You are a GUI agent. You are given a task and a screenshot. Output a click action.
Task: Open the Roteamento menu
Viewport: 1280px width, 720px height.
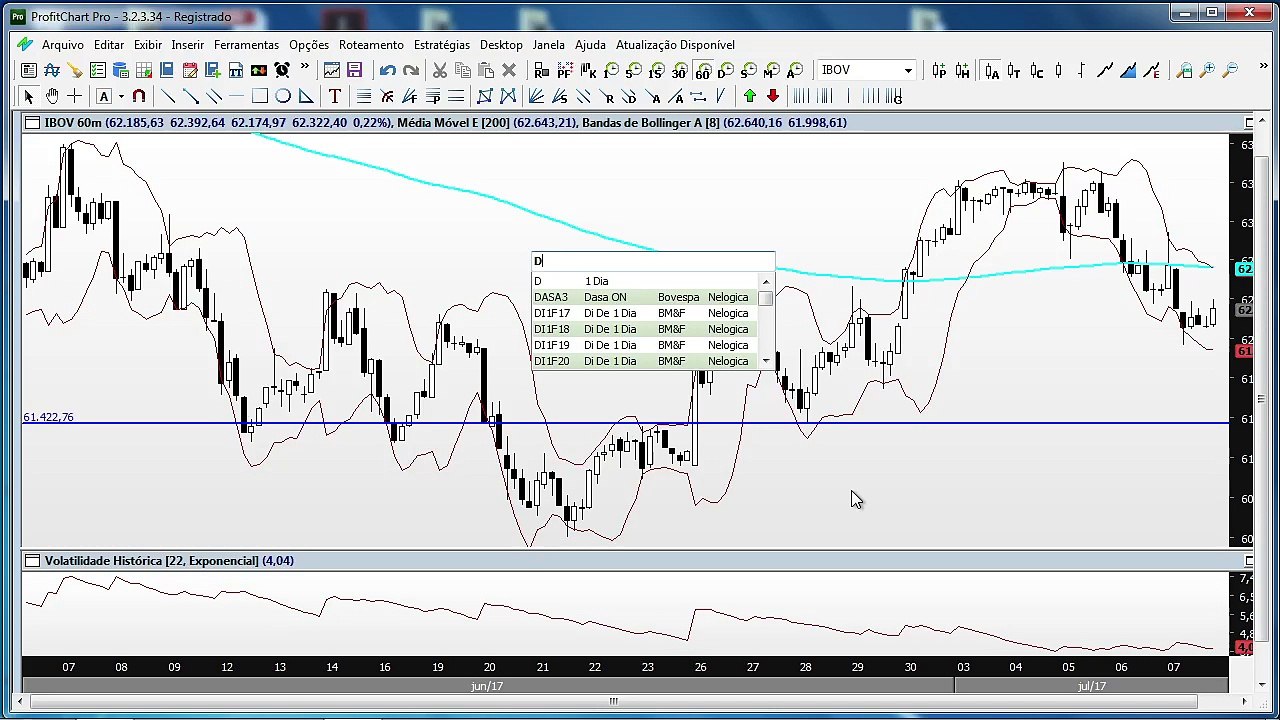point(371,45)
